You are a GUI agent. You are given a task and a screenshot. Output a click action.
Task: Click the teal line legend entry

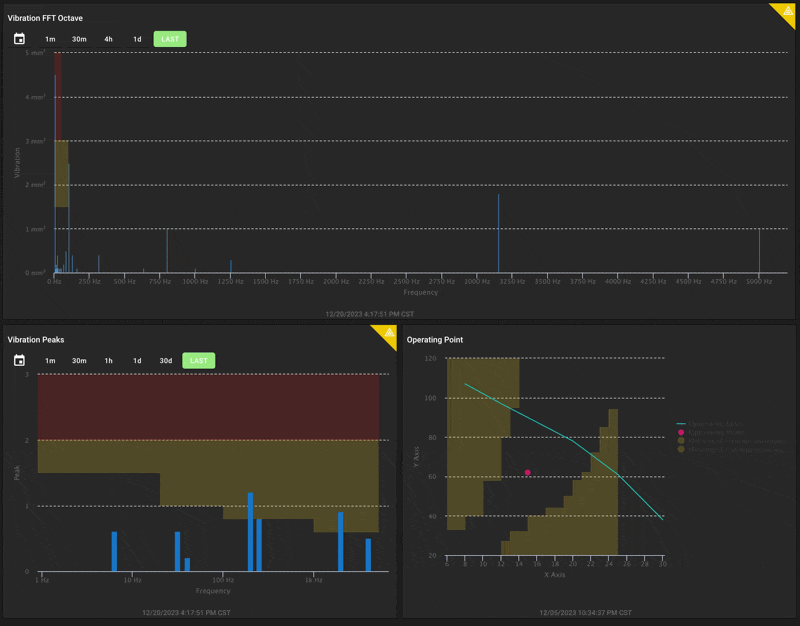[710, 423]
